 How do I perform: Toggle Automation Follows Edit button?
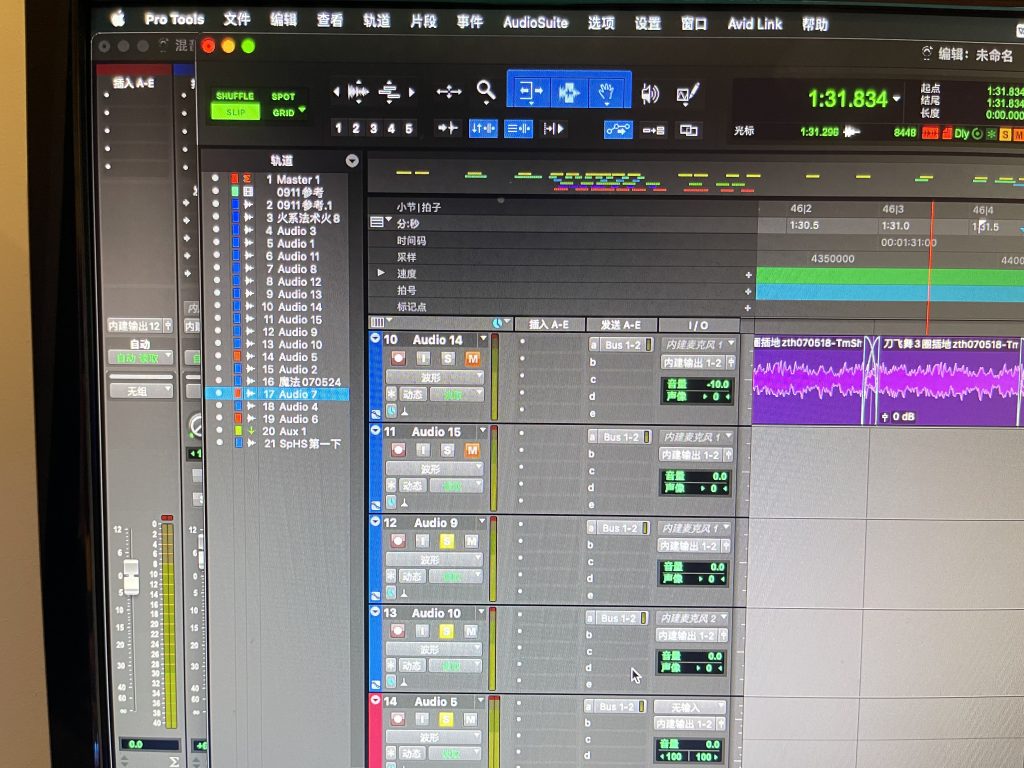pyautogui.click(x=618, y=129)
